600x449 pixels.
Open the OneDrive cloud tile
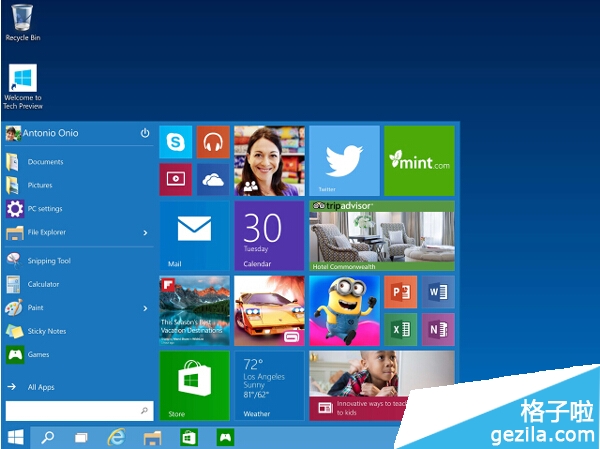213,180
